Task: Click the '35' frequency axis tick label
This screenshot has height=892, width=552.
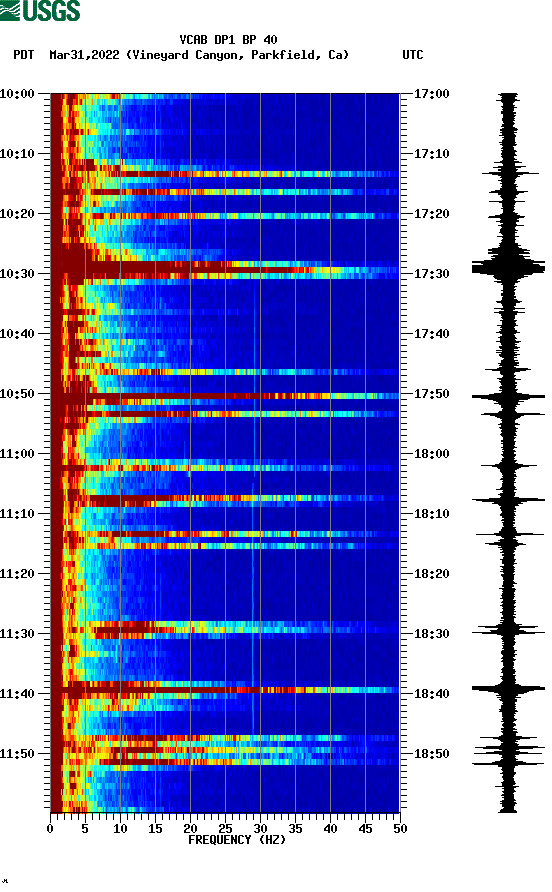Action: 295,829
